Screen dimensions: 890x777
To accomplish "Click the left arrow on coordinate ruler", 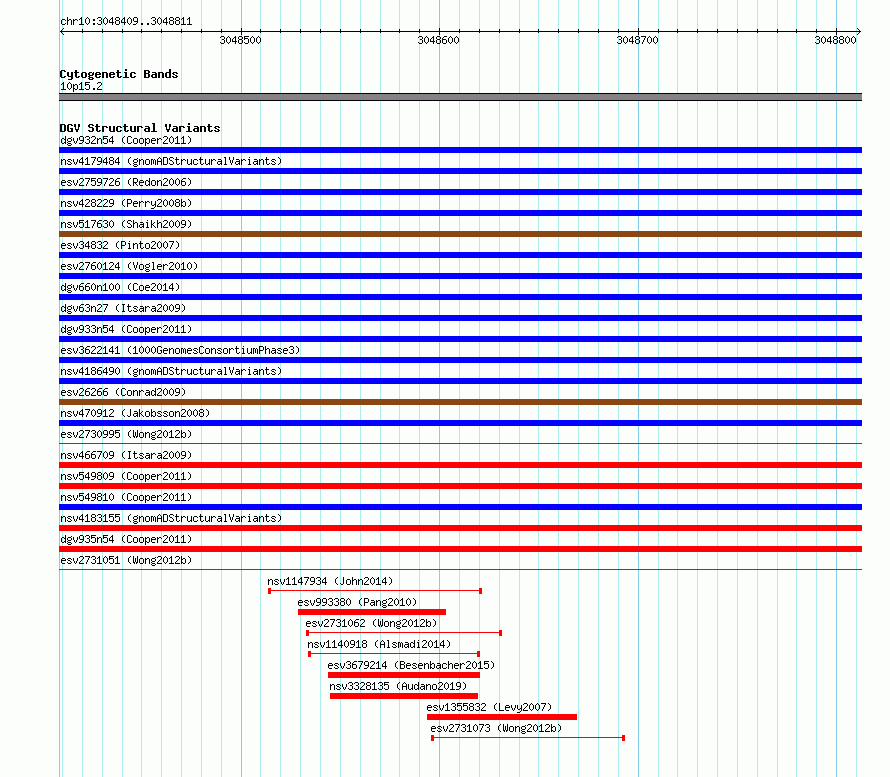I will click(62, 32).
